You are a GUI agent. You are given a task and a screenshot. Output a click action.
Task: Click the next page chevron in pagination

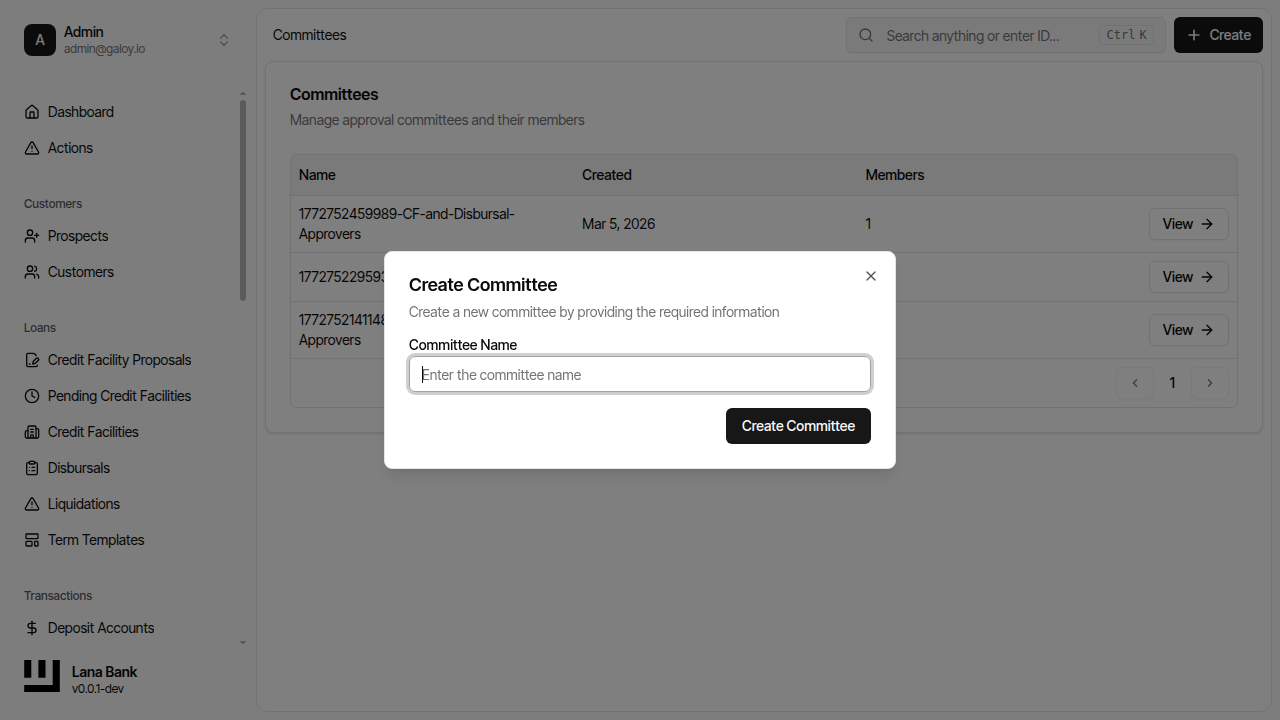[1209, 382]
